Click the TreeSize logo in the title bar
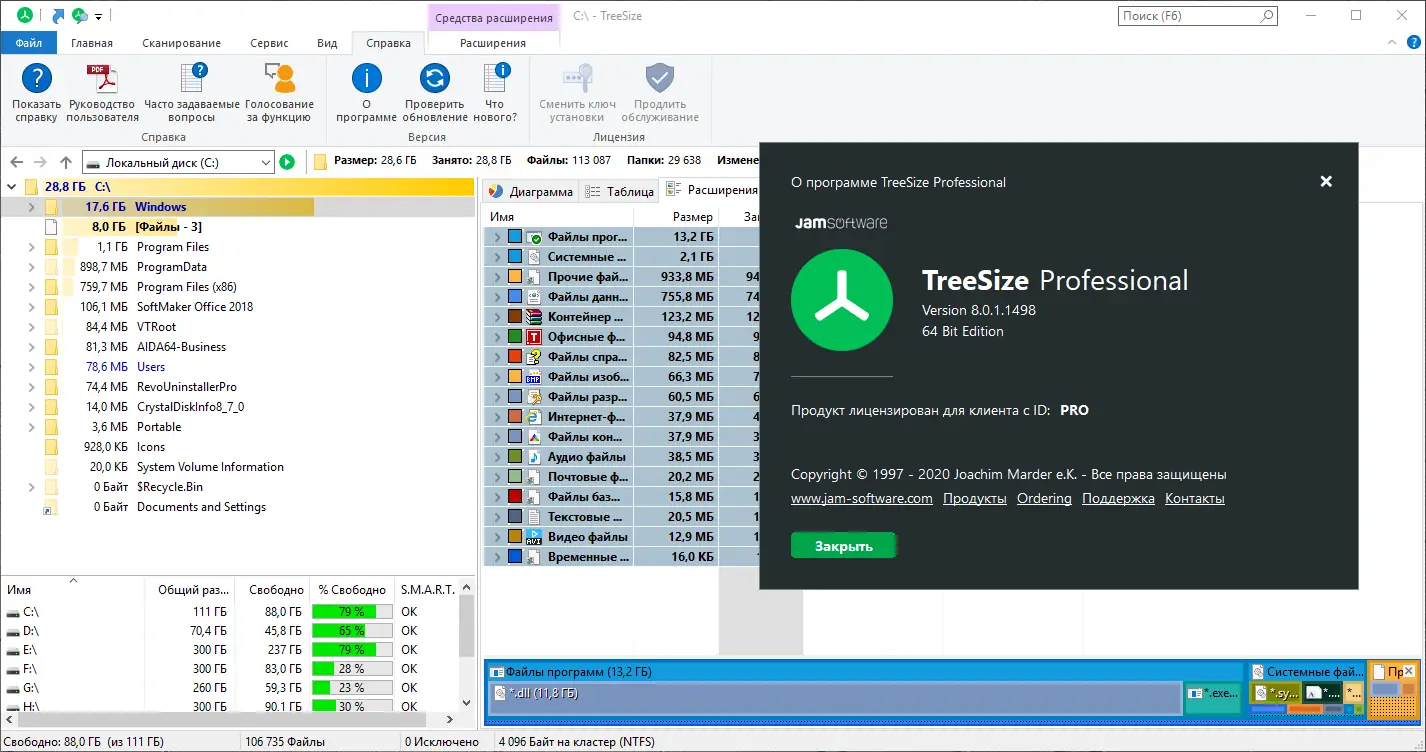 [x=25, y=16]
